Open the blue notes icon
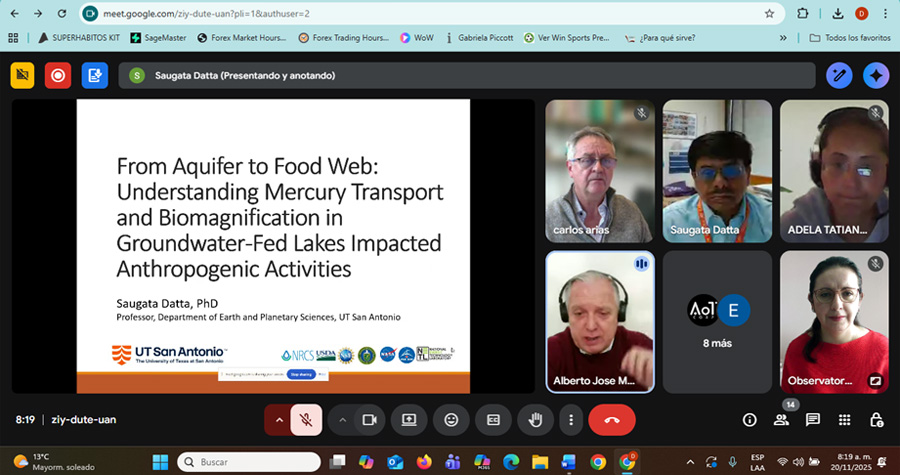The height and width of the screenshot is (475, 900). coord(95,75)
